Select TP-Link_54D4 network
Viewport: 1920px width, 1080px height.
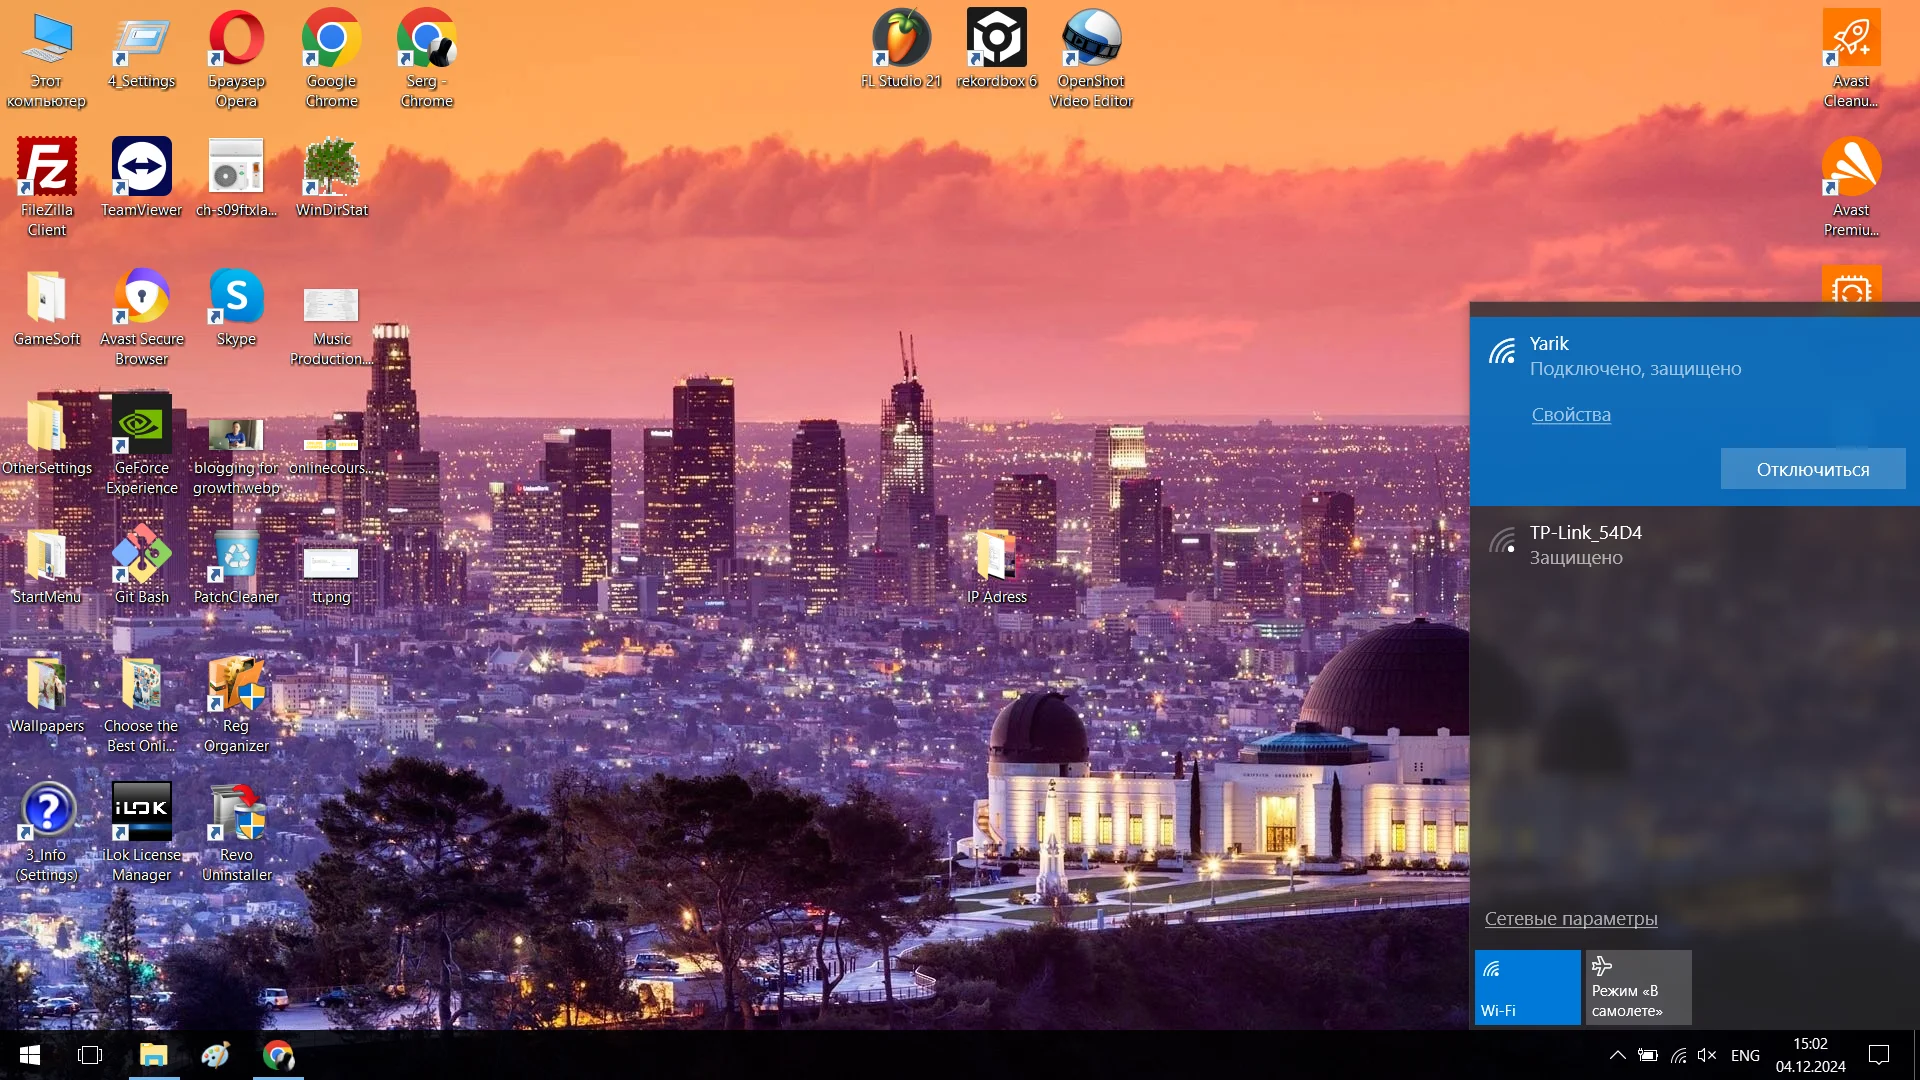[x=1695, y=542]
